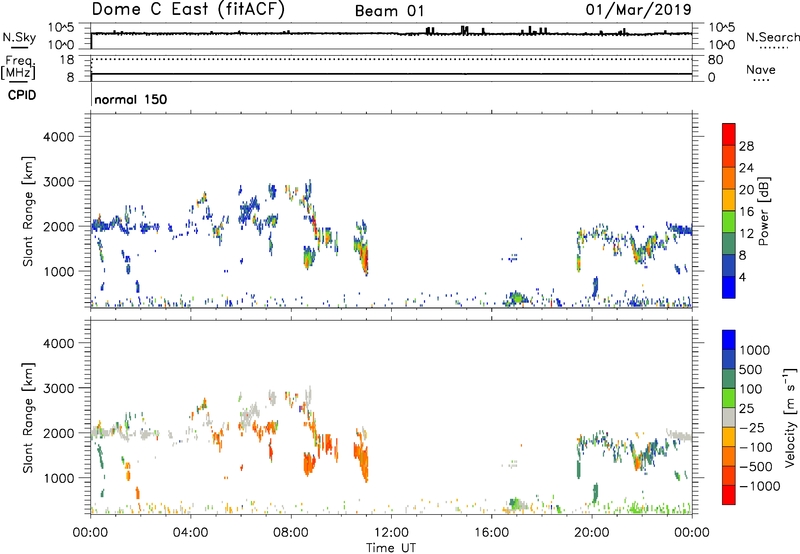Click the '28' power colorbar value
The width and height of the screenshot is (800, 554).
(746, 146)
